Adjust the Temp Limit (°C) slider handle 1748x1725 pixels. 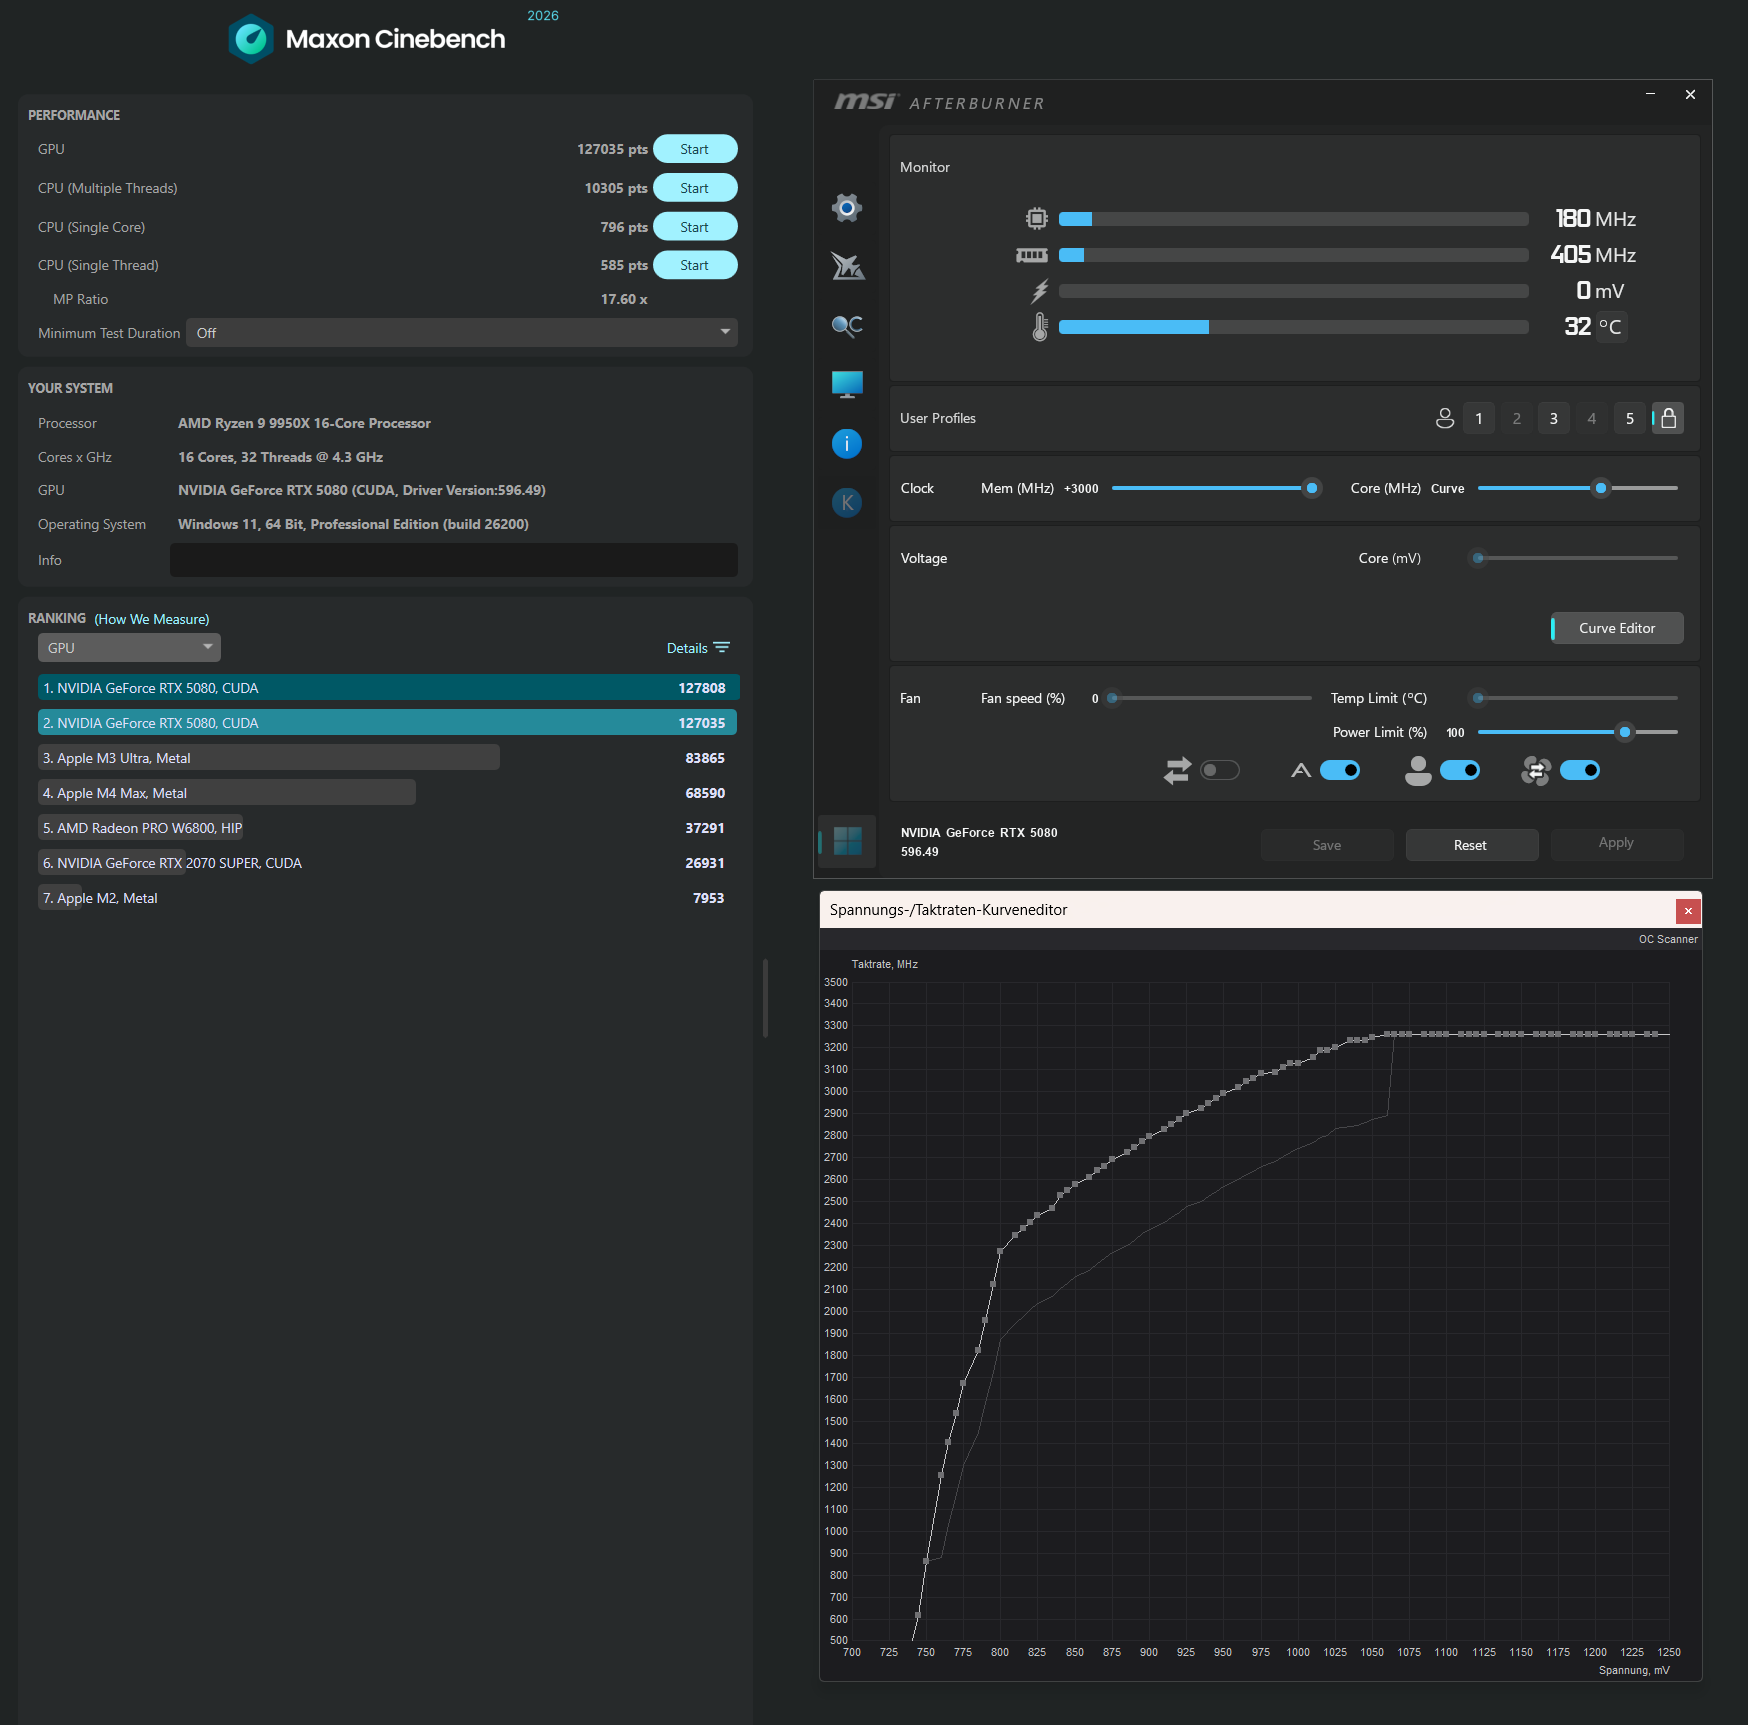(1478, 698)
